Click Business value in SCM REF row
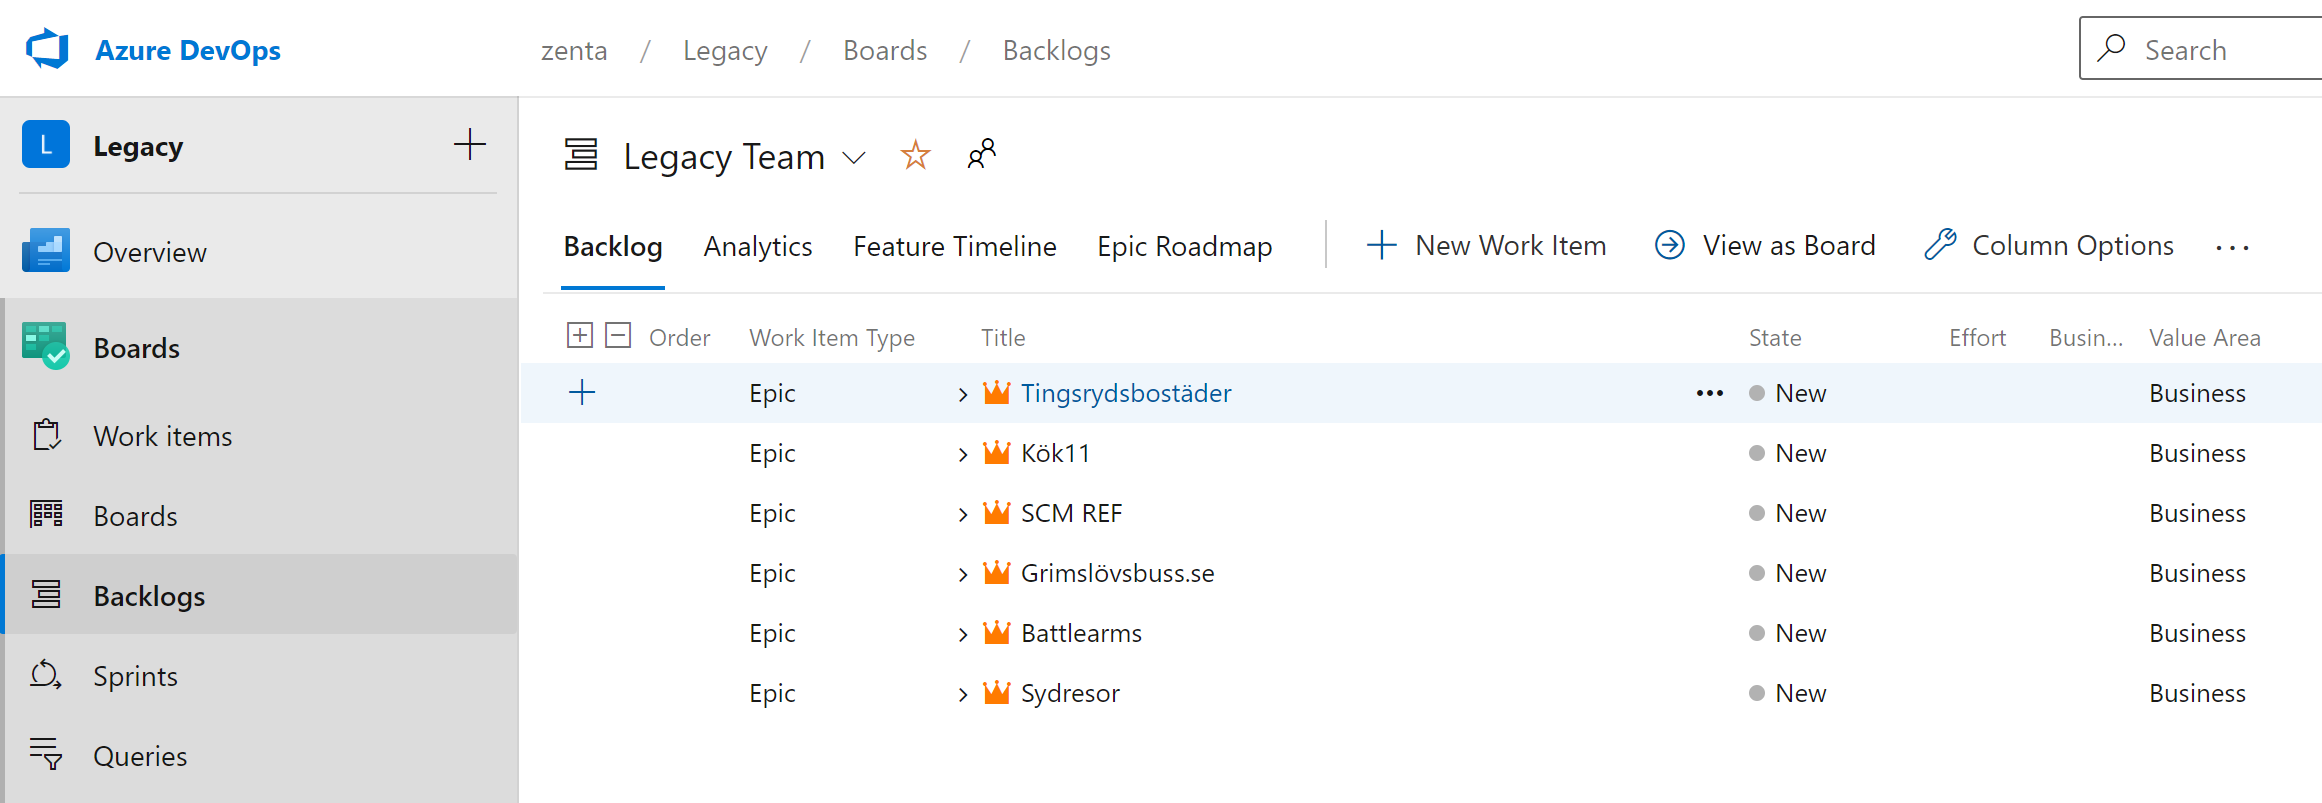Image resolution: width=2322 pixels, height=803 pixels. pyautogui.click(x=2197, y=513)
